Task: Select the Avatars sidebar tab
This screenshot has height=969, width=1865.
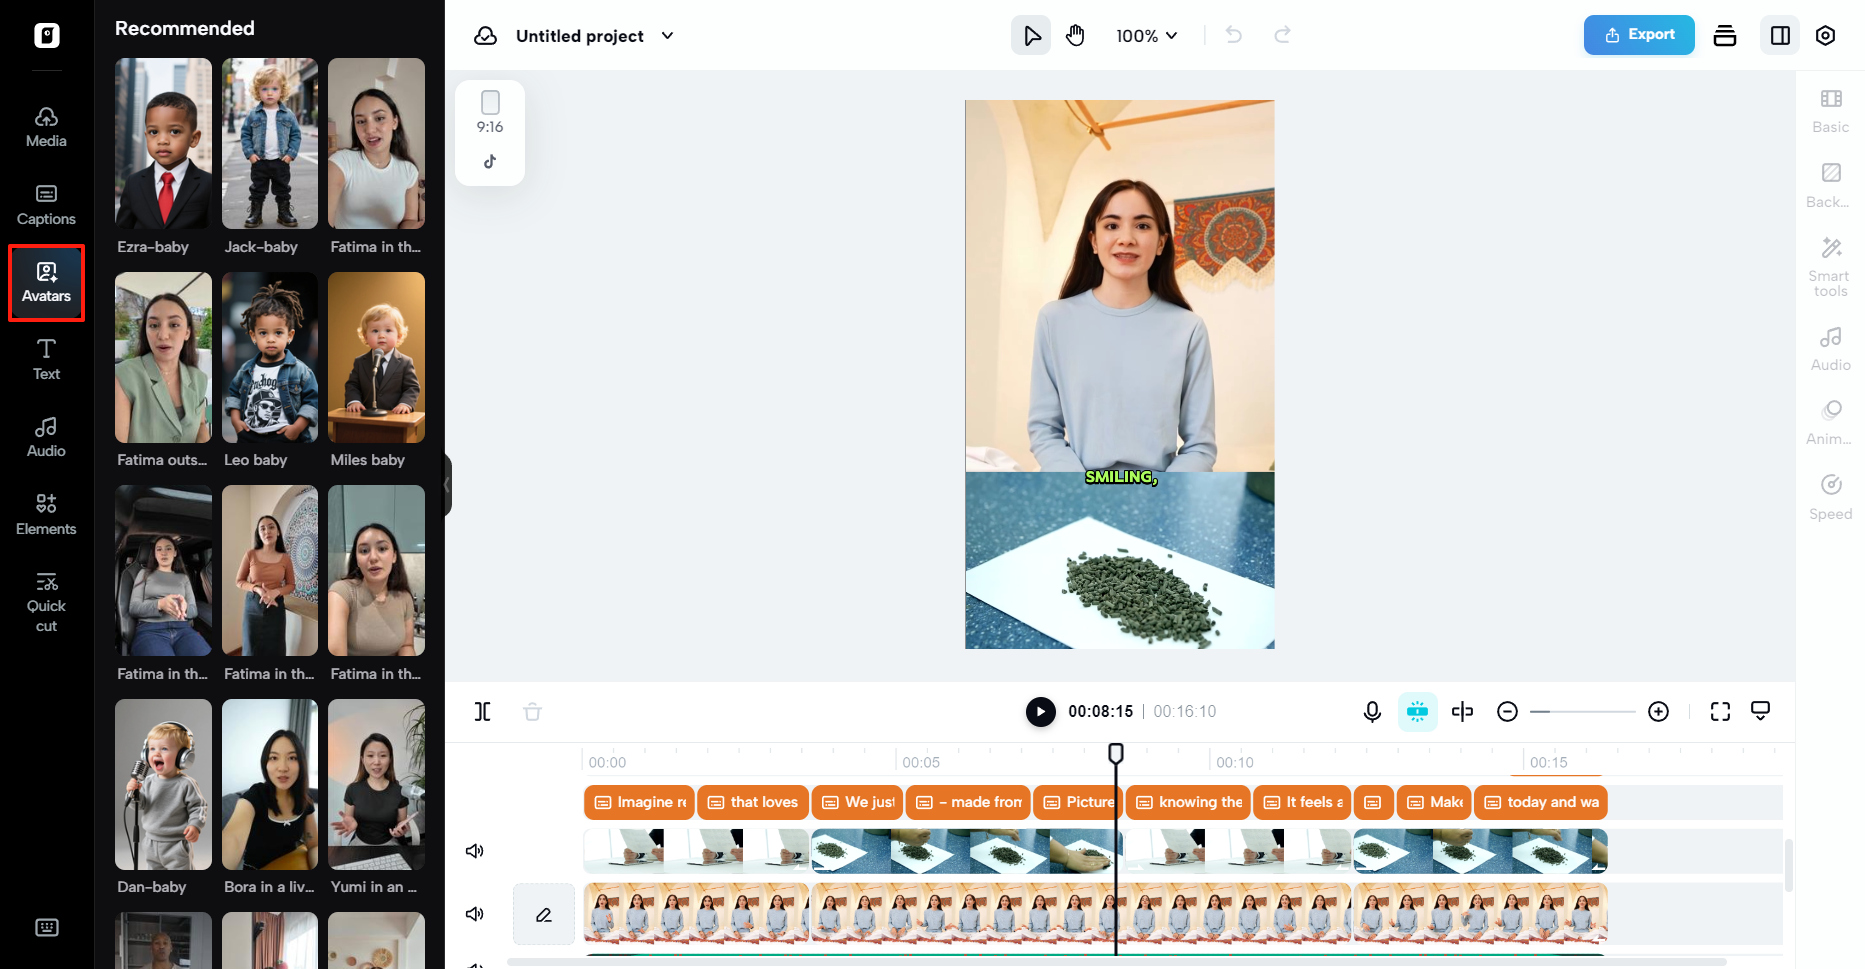Action: tap(46, 283)
